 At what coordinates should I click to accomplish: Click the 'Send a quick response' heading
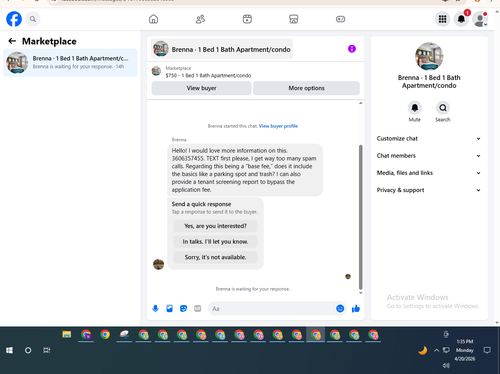(x=201, y=204)
